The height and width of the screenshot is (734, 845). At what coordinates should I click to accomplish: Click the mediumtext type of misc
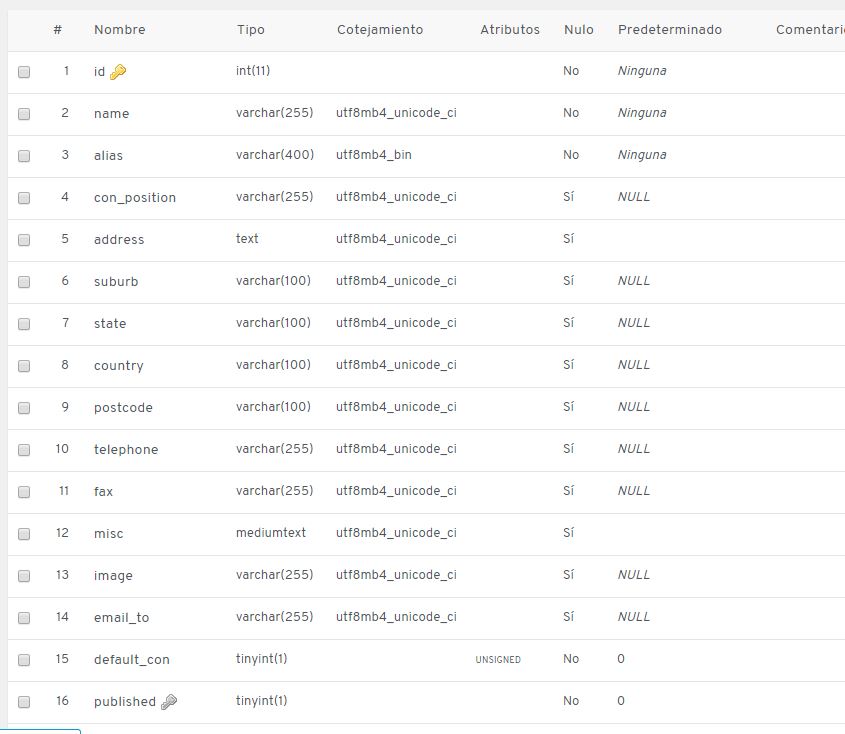tap(271, 533)
